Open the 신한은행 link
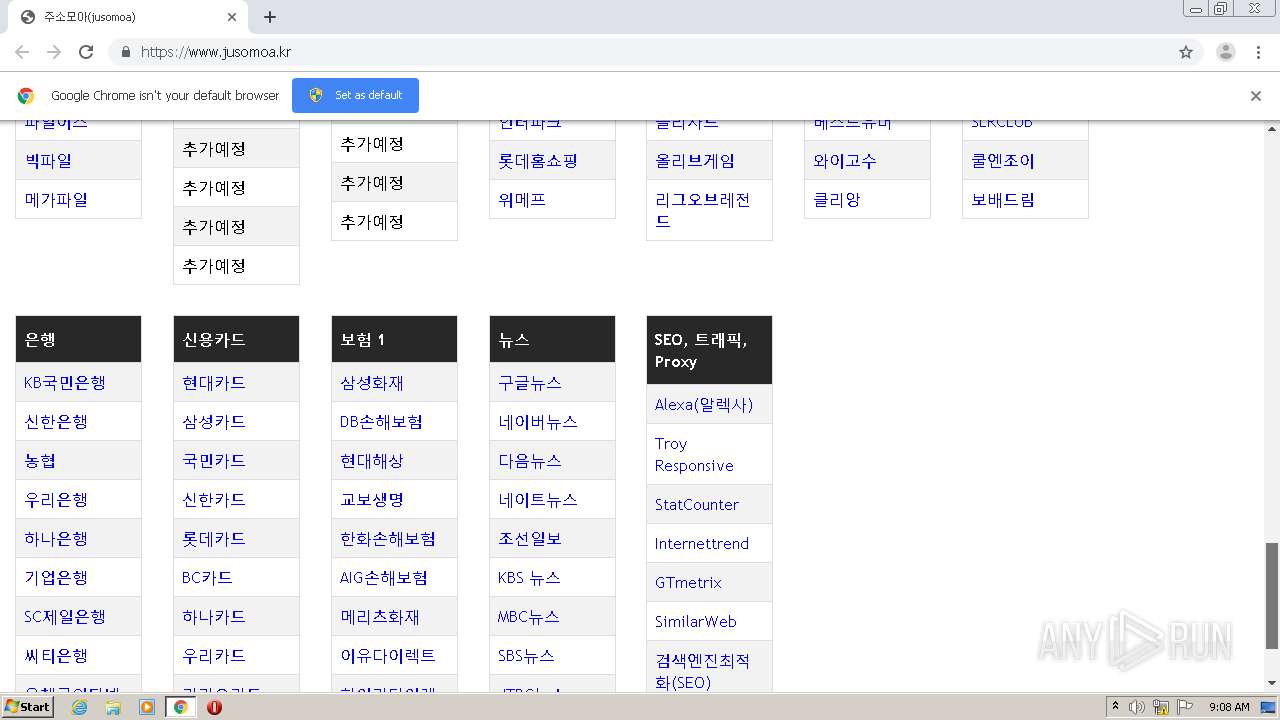The width and height of the screenshot is (1280, 720). 56,421
